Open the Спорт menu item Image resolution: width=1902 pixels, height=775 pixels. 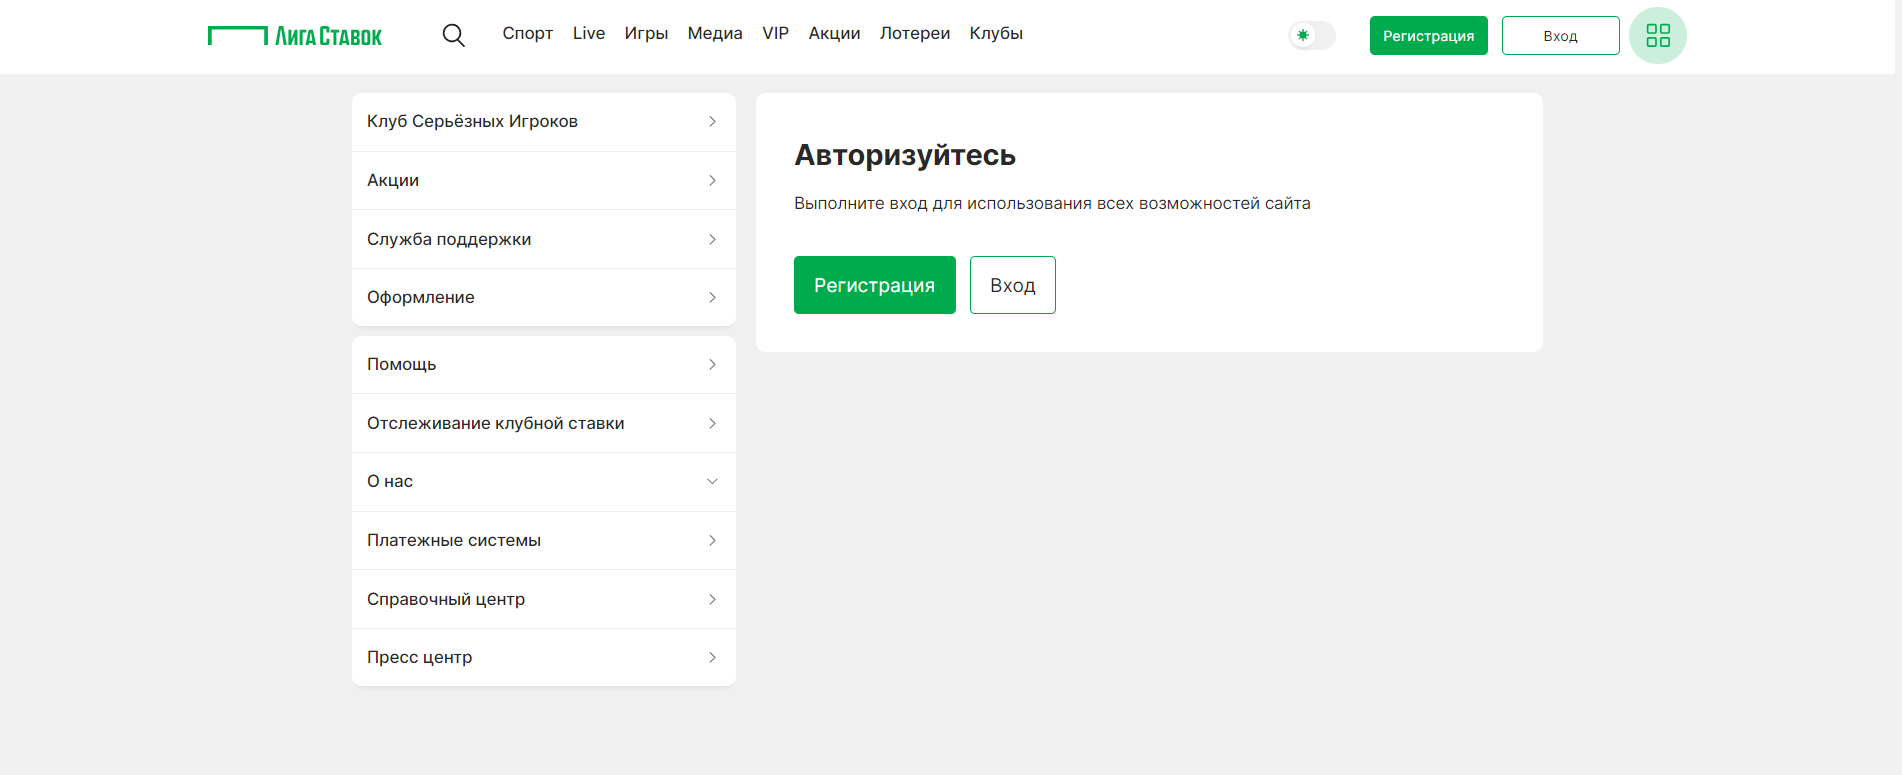coord(527,33)
